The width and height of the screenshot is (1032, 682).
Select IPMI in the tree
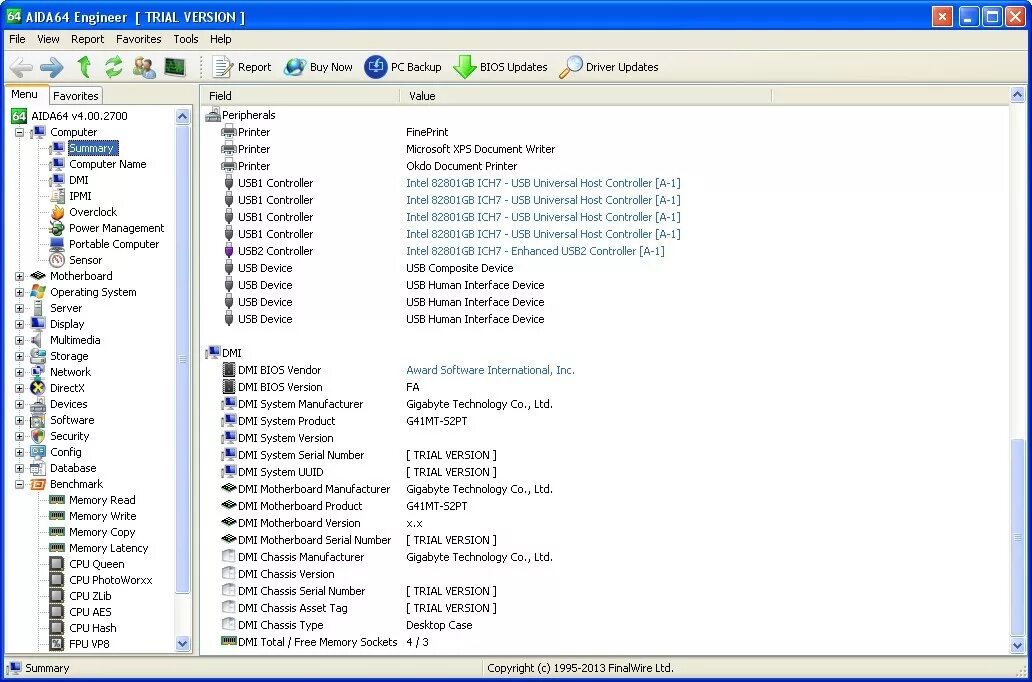click(80, 196)
